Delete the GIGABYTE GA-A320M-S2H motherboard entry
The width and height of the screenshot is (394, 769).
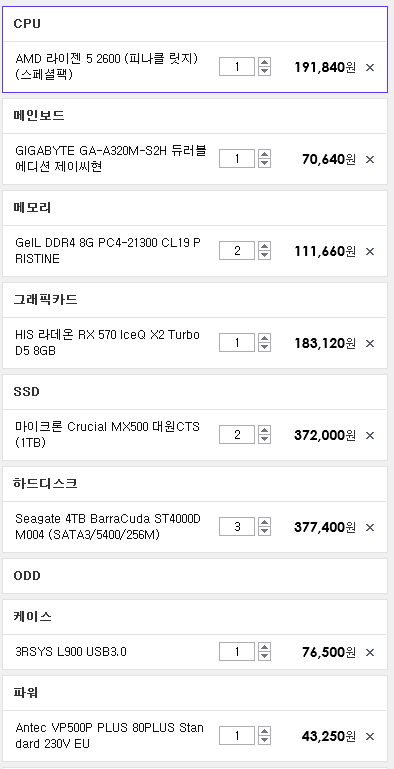click(x=370, y=159)
